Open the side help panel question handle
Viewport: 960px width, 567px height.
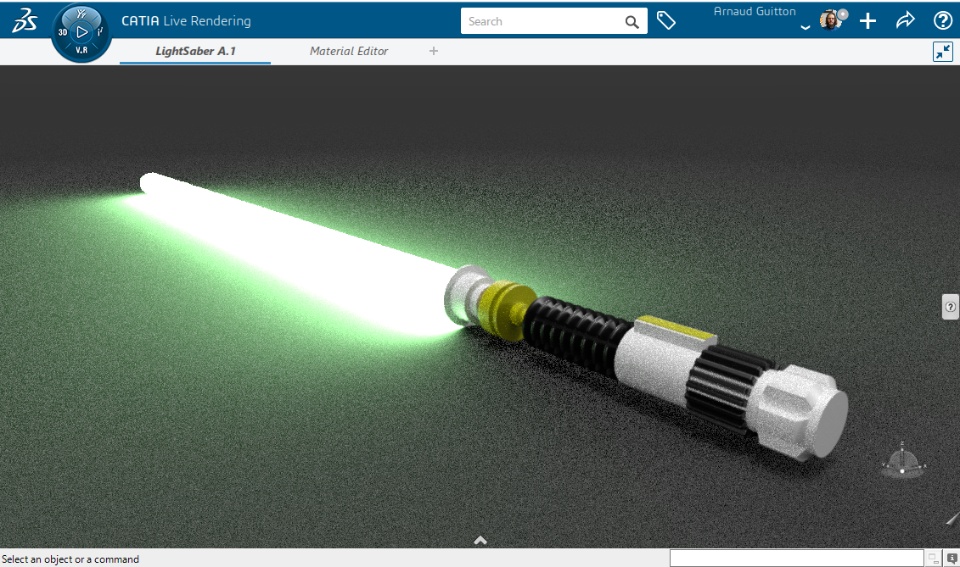click(x=950, y=307)
